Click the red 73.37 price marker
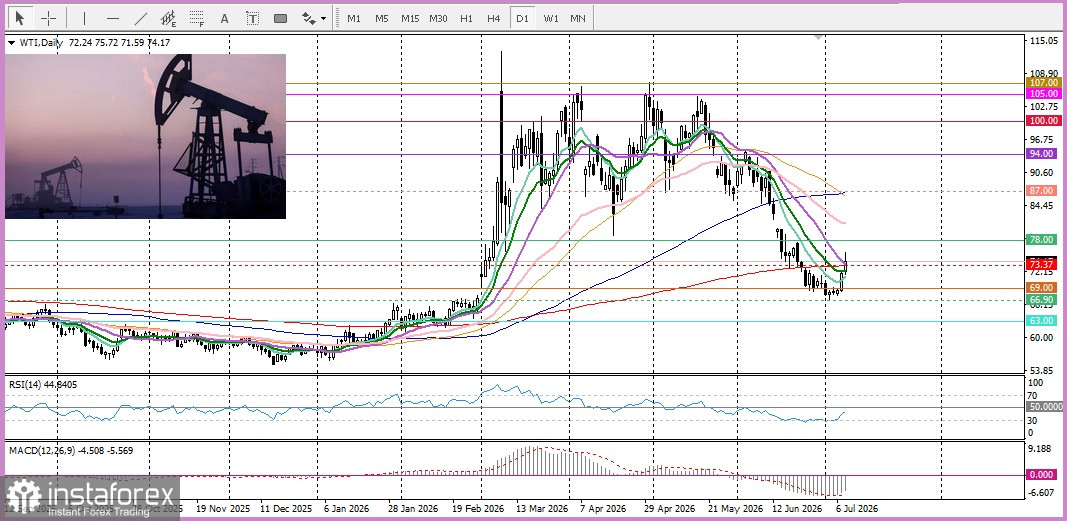 (1043, 264)
